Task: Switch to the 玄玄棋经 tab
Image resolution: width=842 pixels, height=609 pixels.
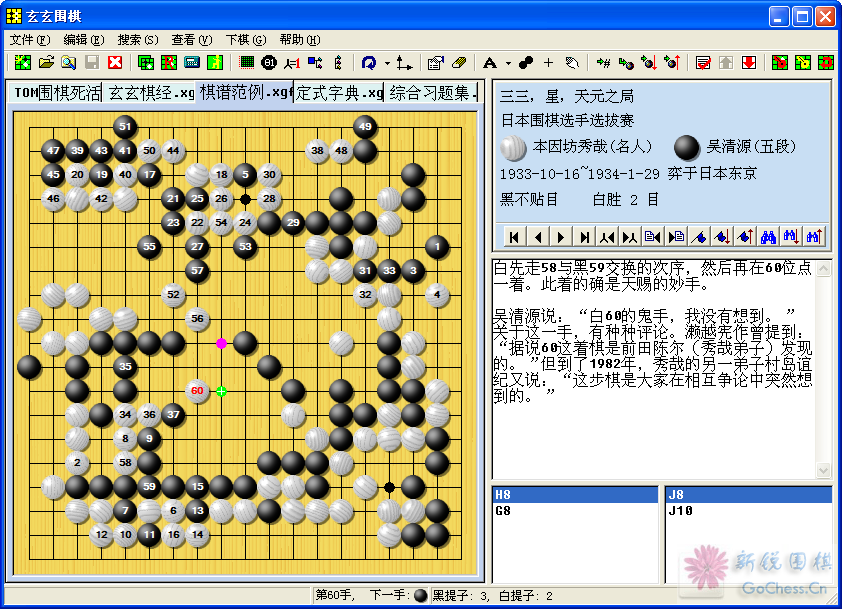Action: click(149, 93)
